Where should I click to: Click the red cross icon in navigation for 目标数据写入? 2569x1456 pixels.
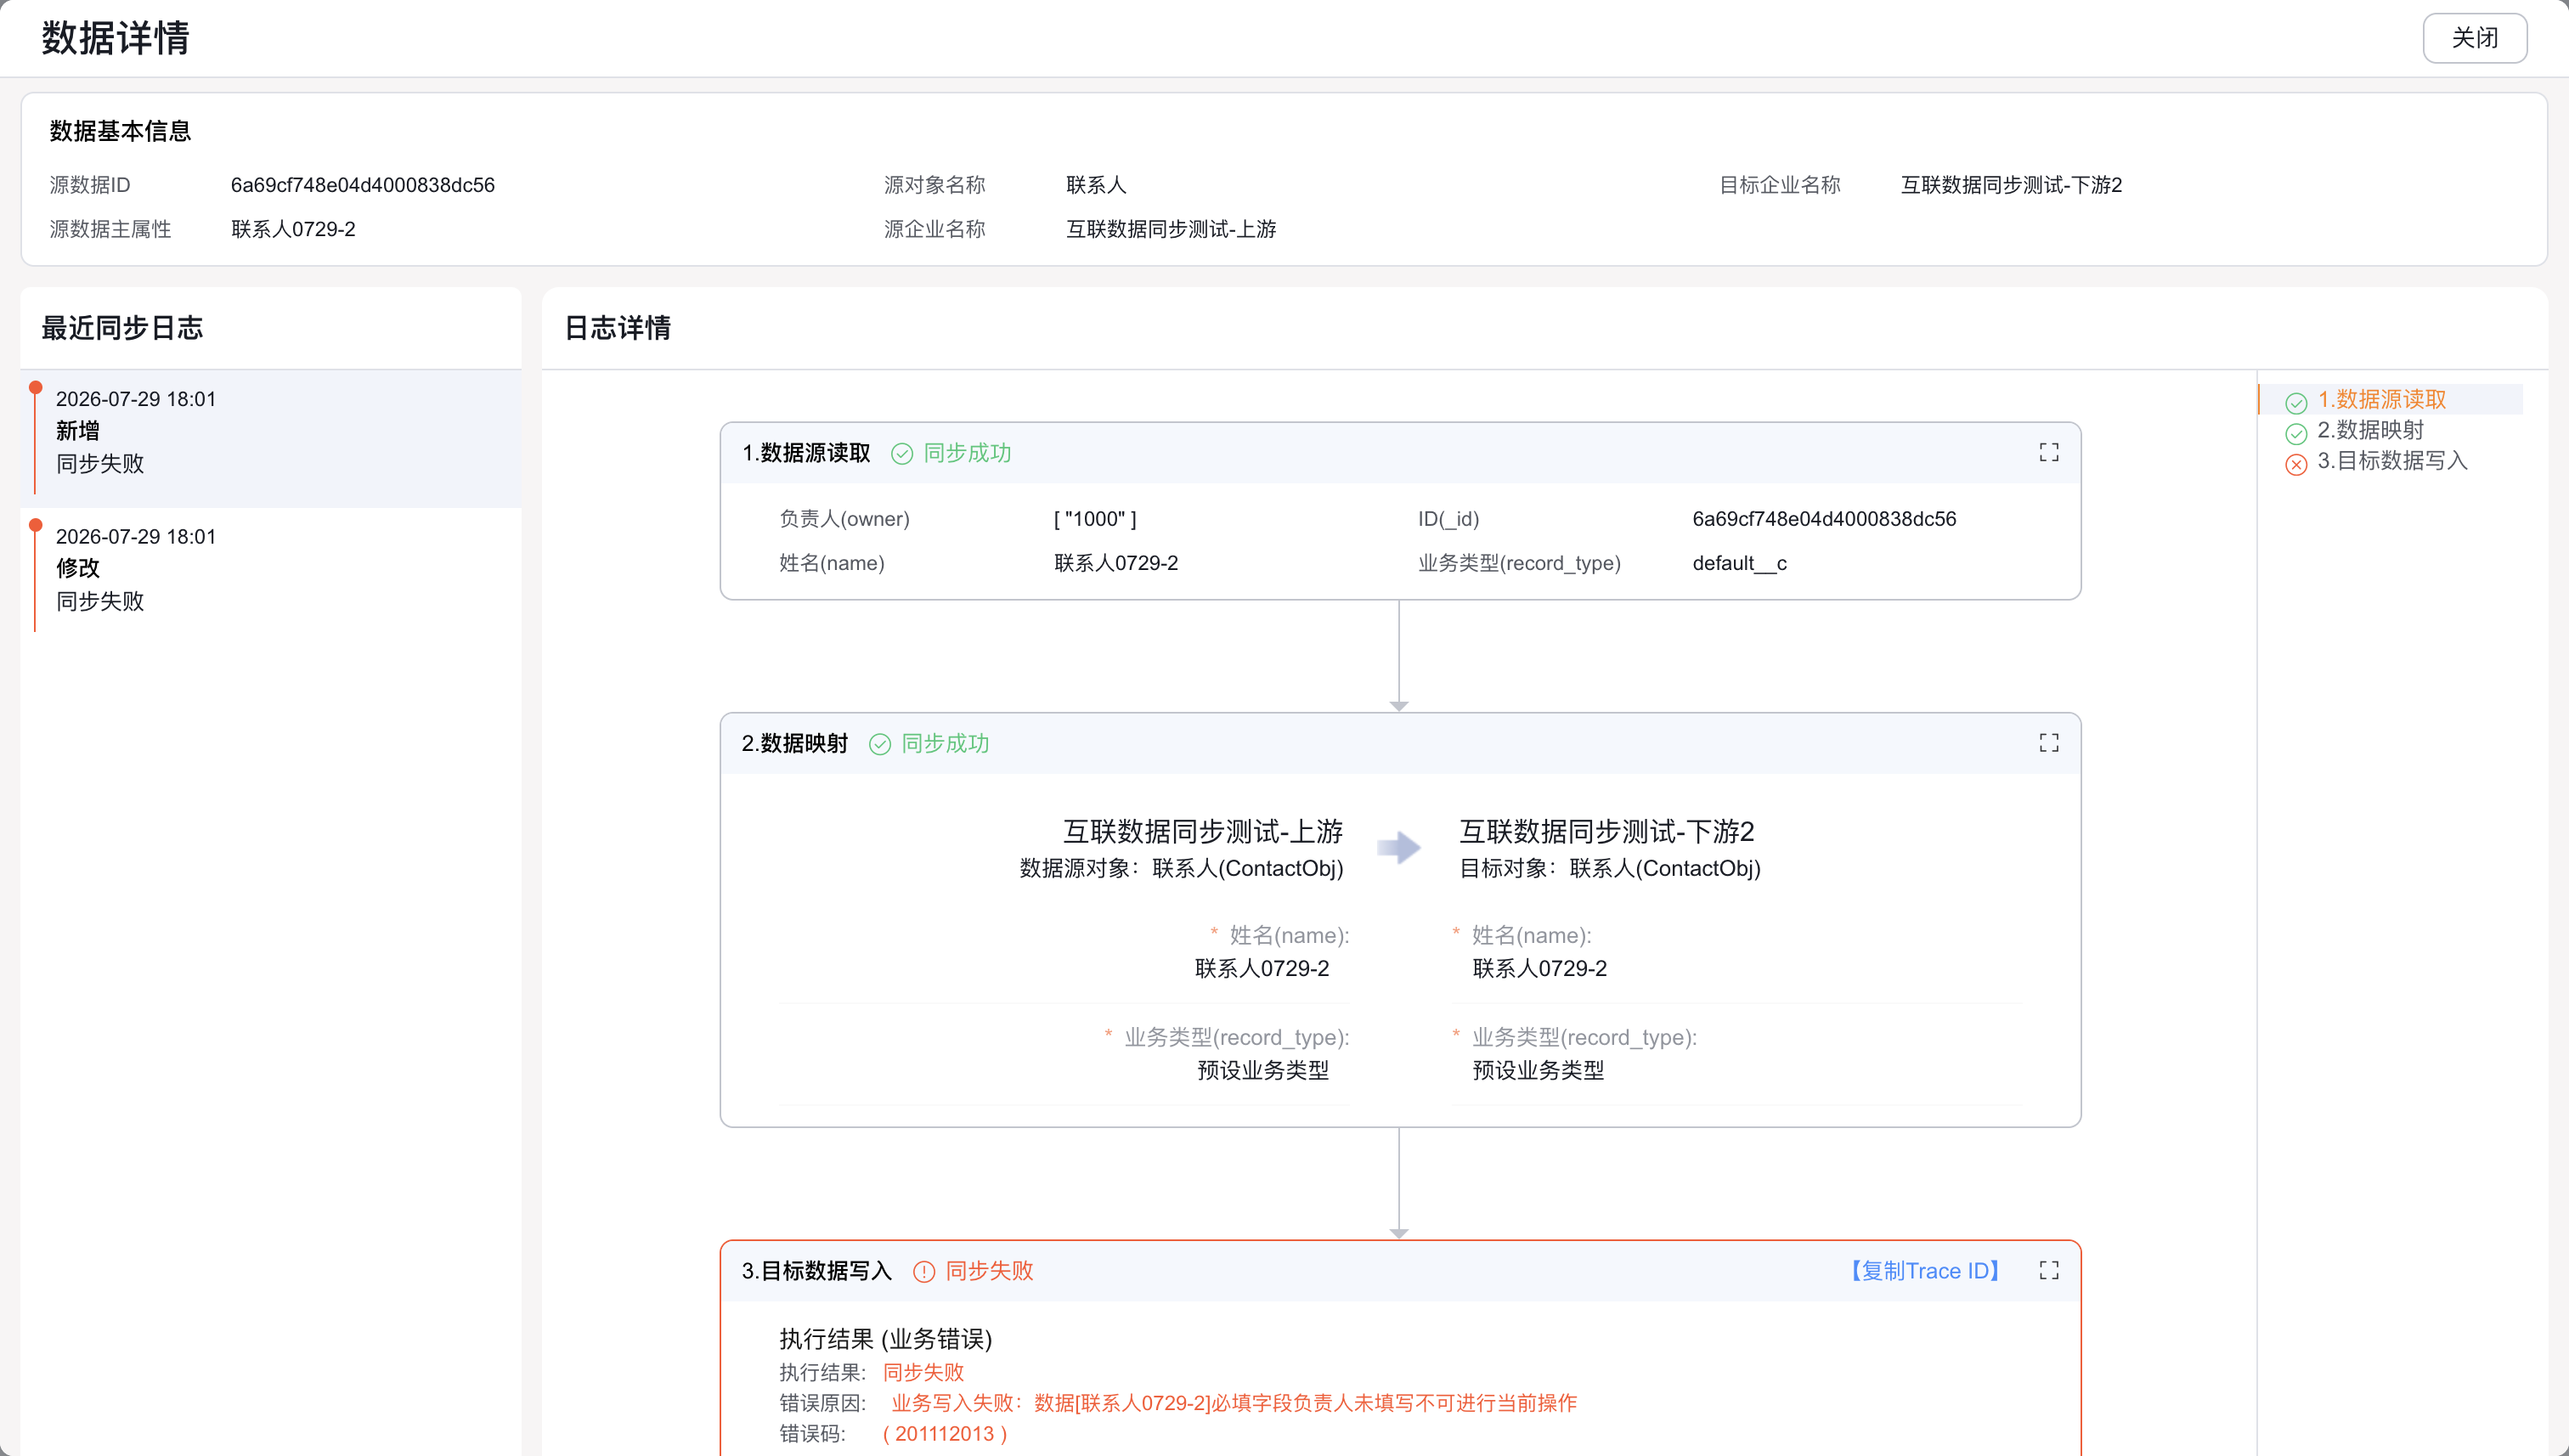[2296, 464]
